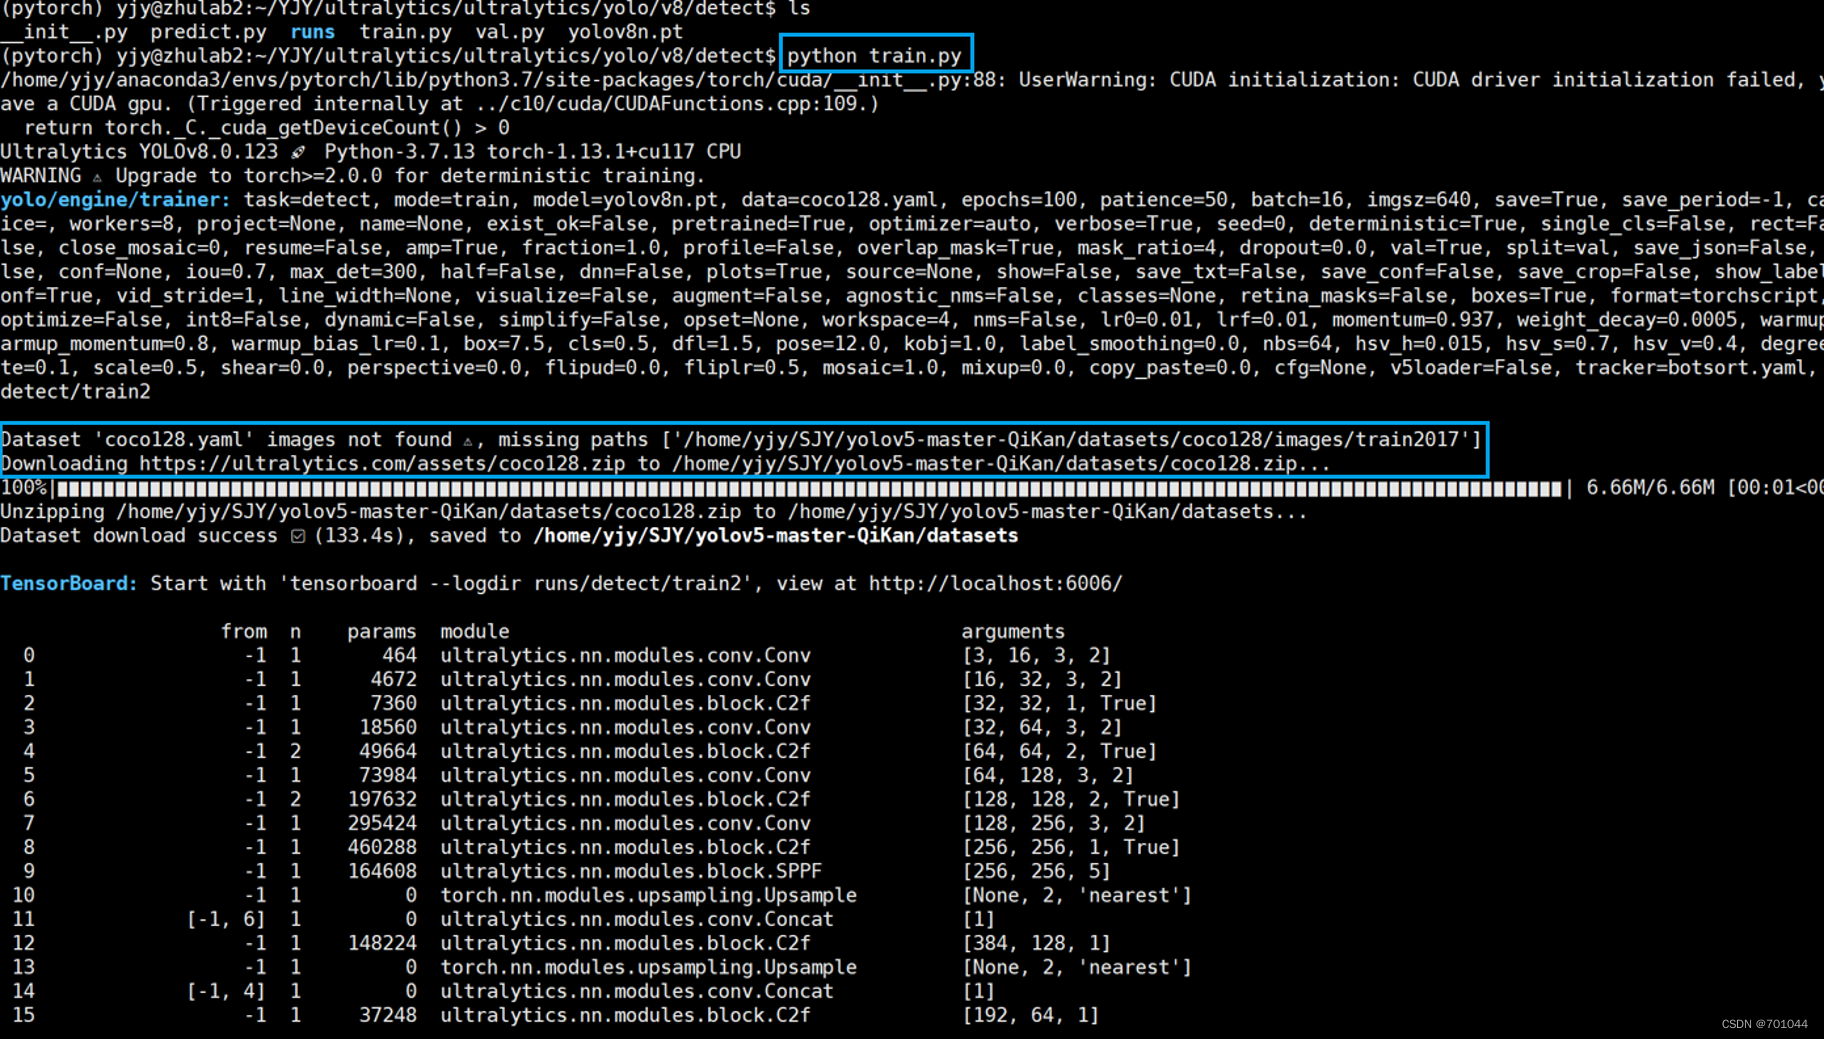Click 'predict.py' in the file listing
The height and width of the screenshot is (1039, 1824).
pos(208,32)
